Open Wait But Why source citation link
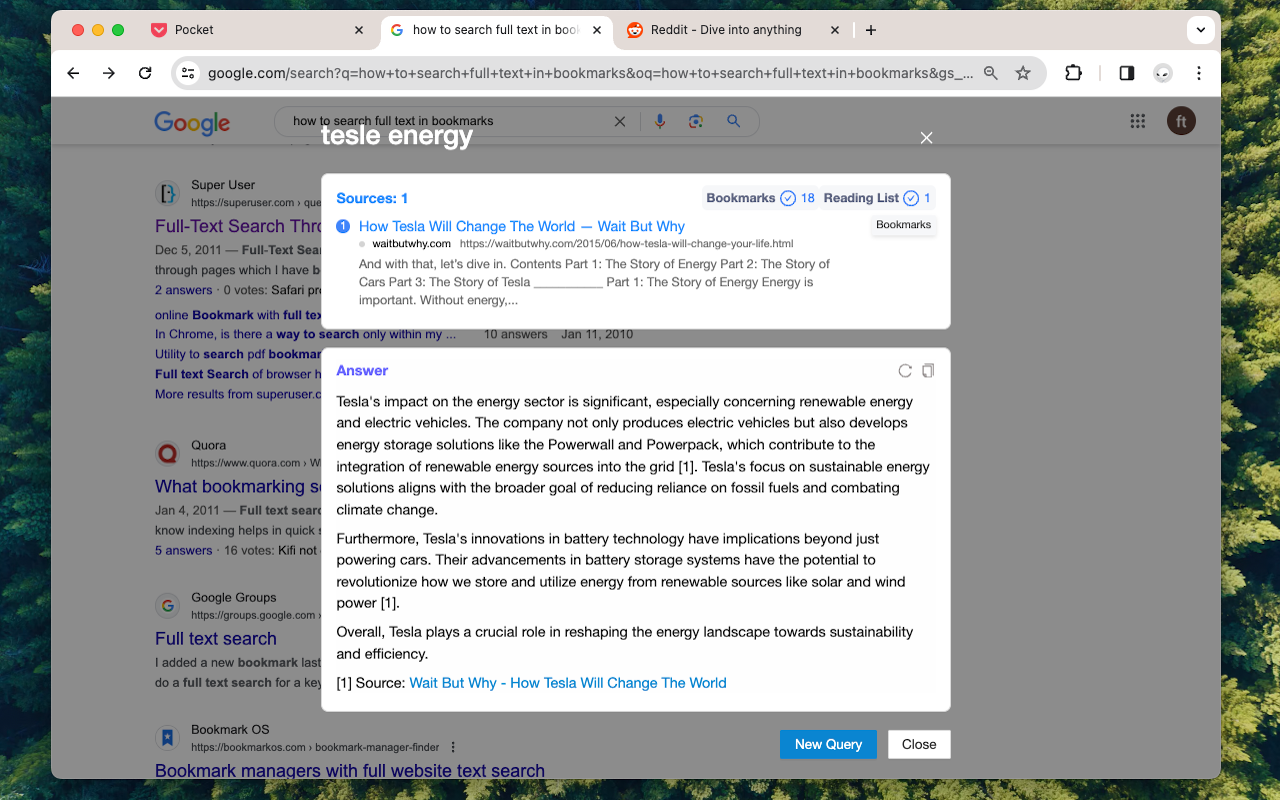Image resolution: width=1280 pixels, height=800 pixels. pos(568,683)
